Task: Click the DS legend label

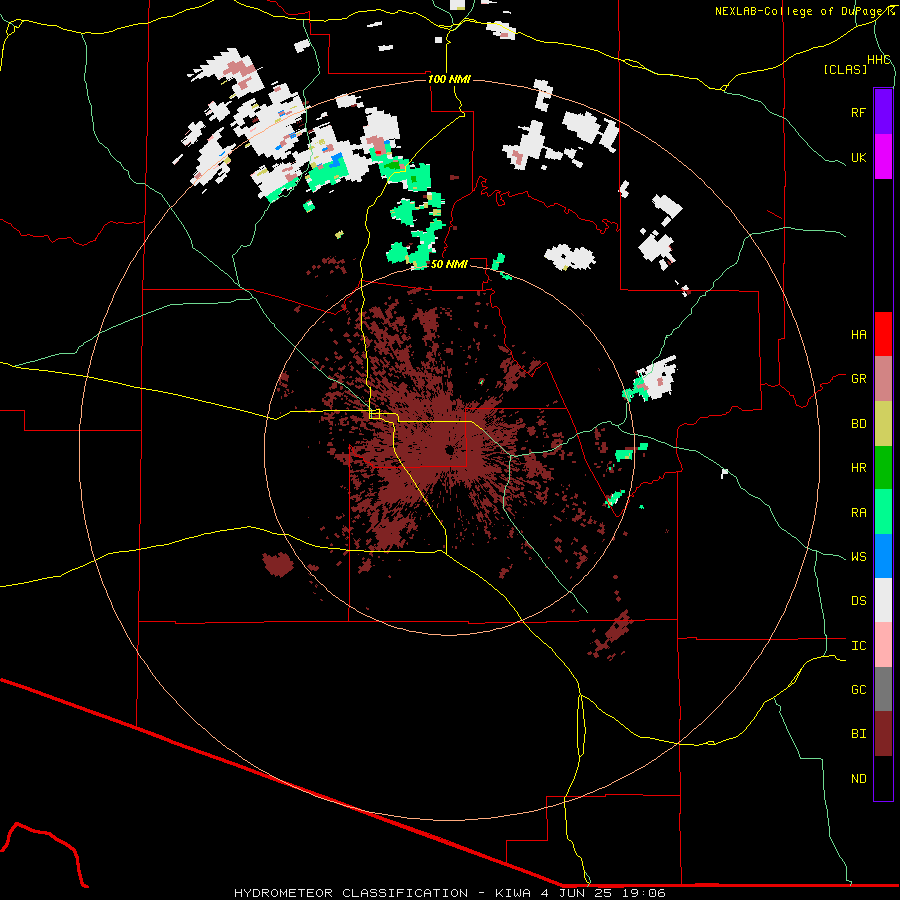Action: [858, 601]
